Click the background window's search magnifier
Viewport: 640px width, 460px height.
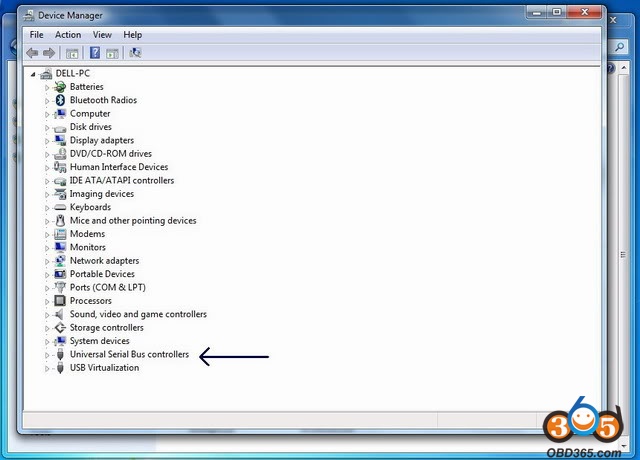(620, 47)
